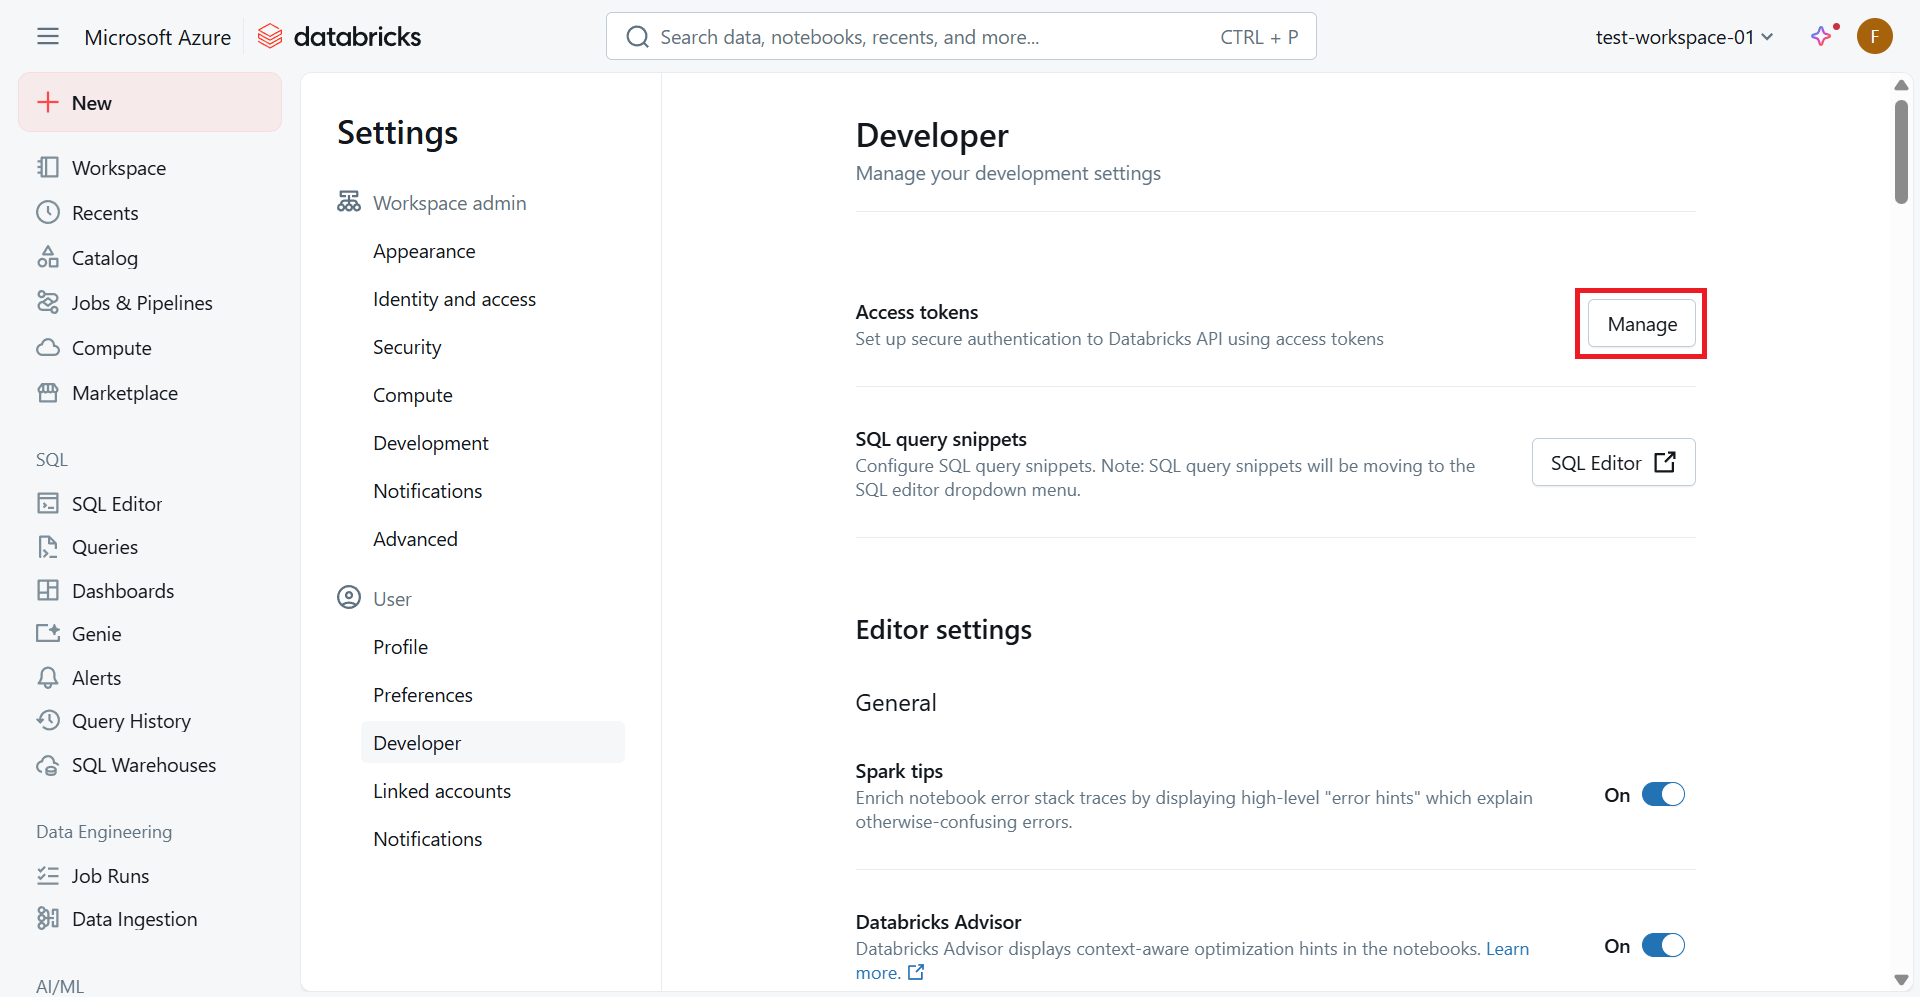Click the Workspace sidebar link

(119, 168)
